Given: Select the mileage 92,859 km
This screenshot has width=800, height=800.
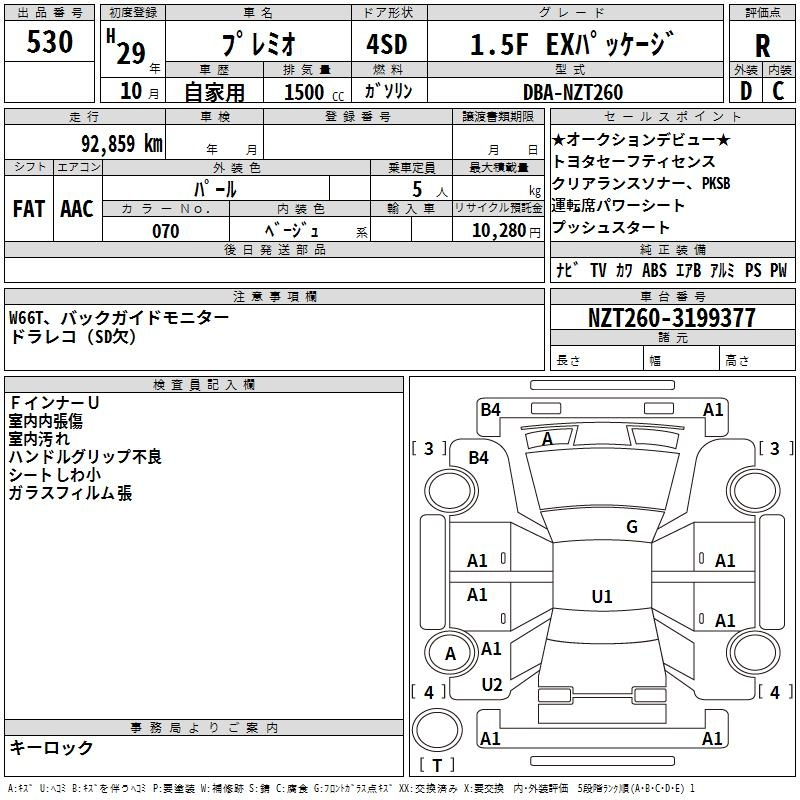Looking at the screenshot, I should coord(122,143).
